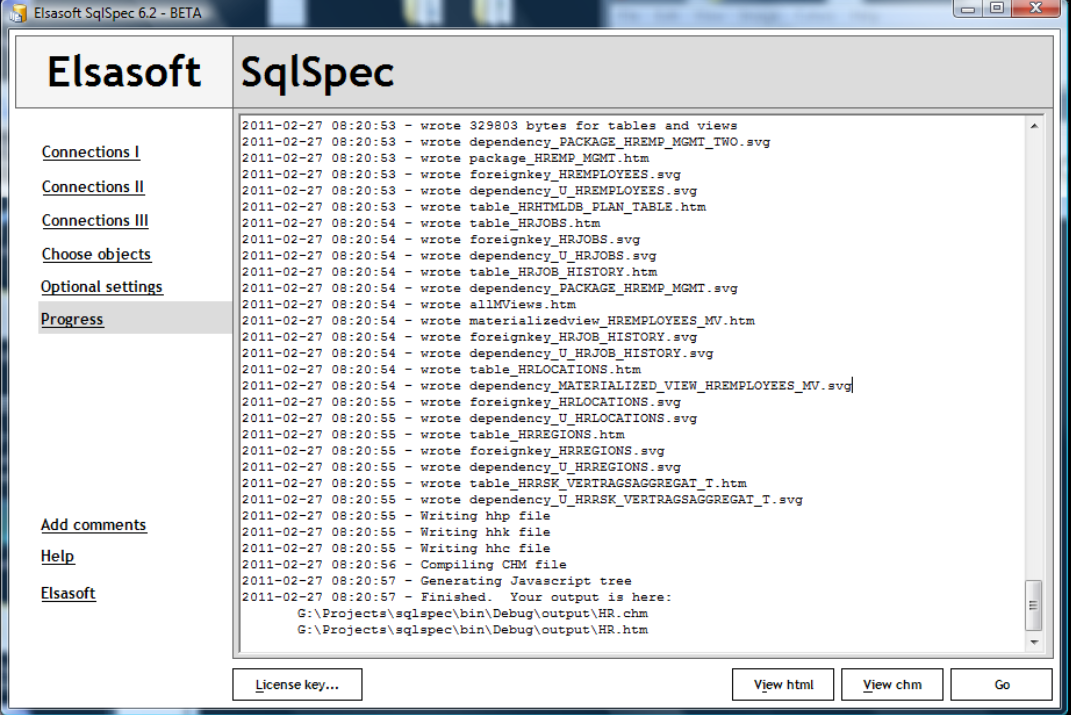Select the Progress page link
Screen dimensions: 1071x715
(x=72, y=319)
